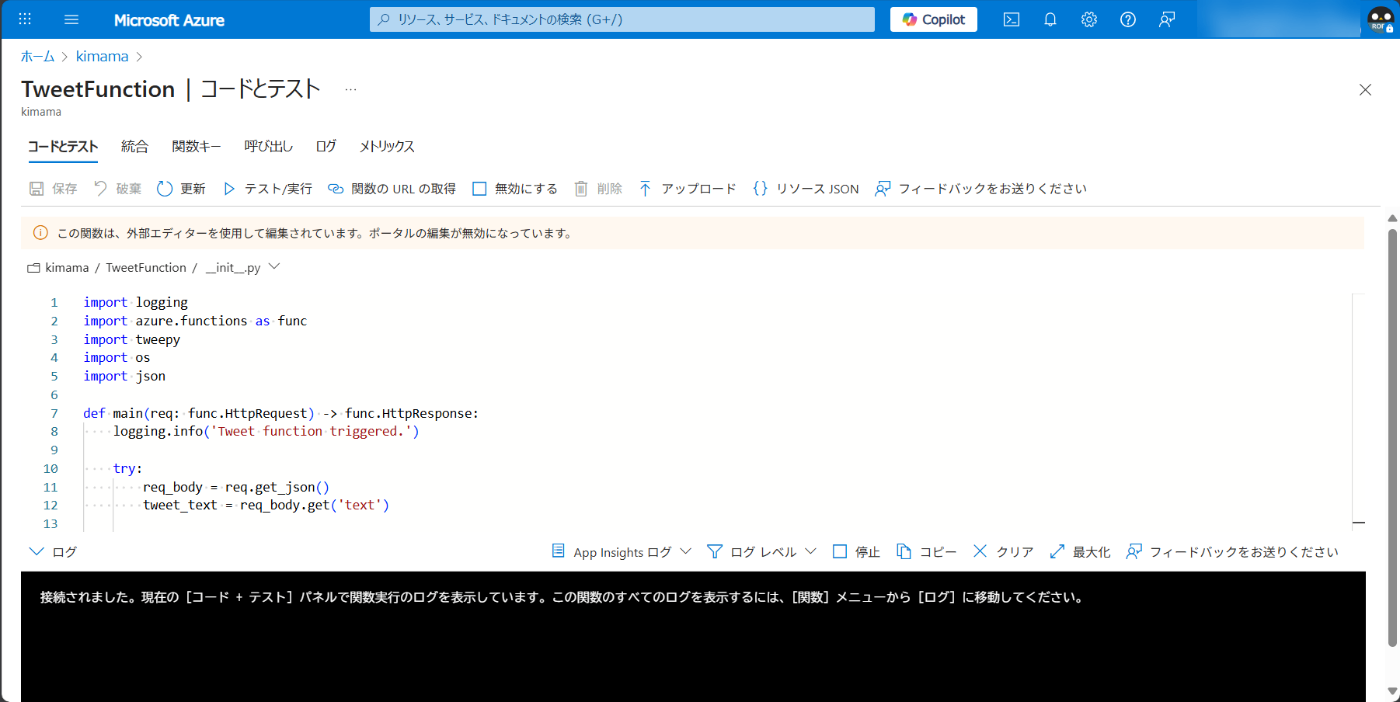The height and width of the screenshot is (702, 1400).
Task: Click the 更新 refresh icon
Action: tap(165, 188)
